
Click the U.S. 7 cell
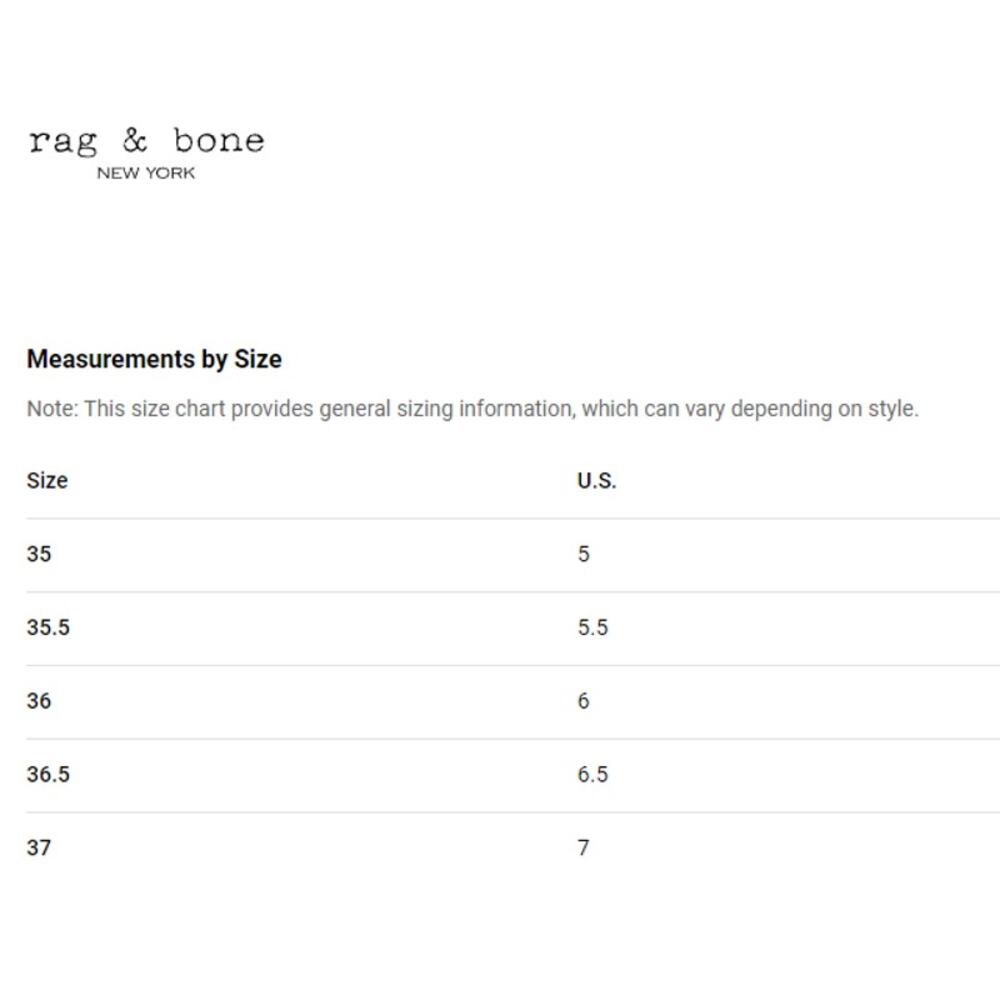(584, 848)
